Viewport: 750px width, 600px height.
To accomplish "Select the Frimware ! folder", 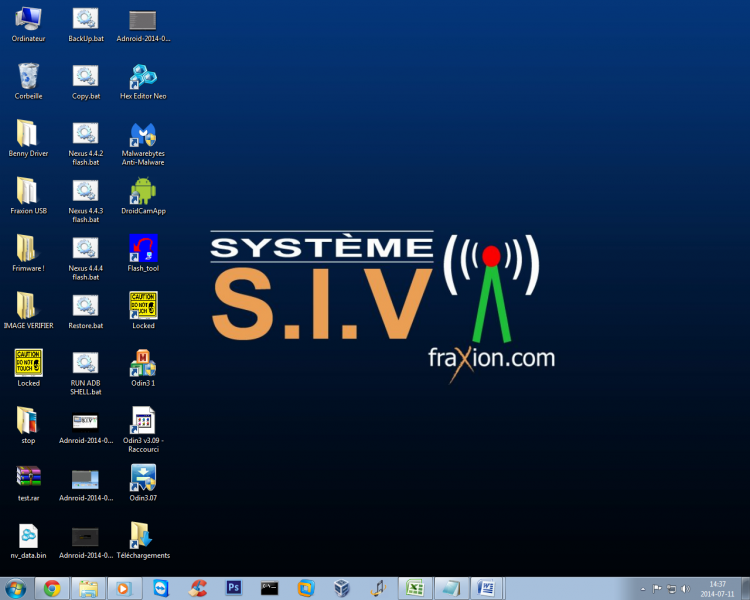I will (28, 254).
